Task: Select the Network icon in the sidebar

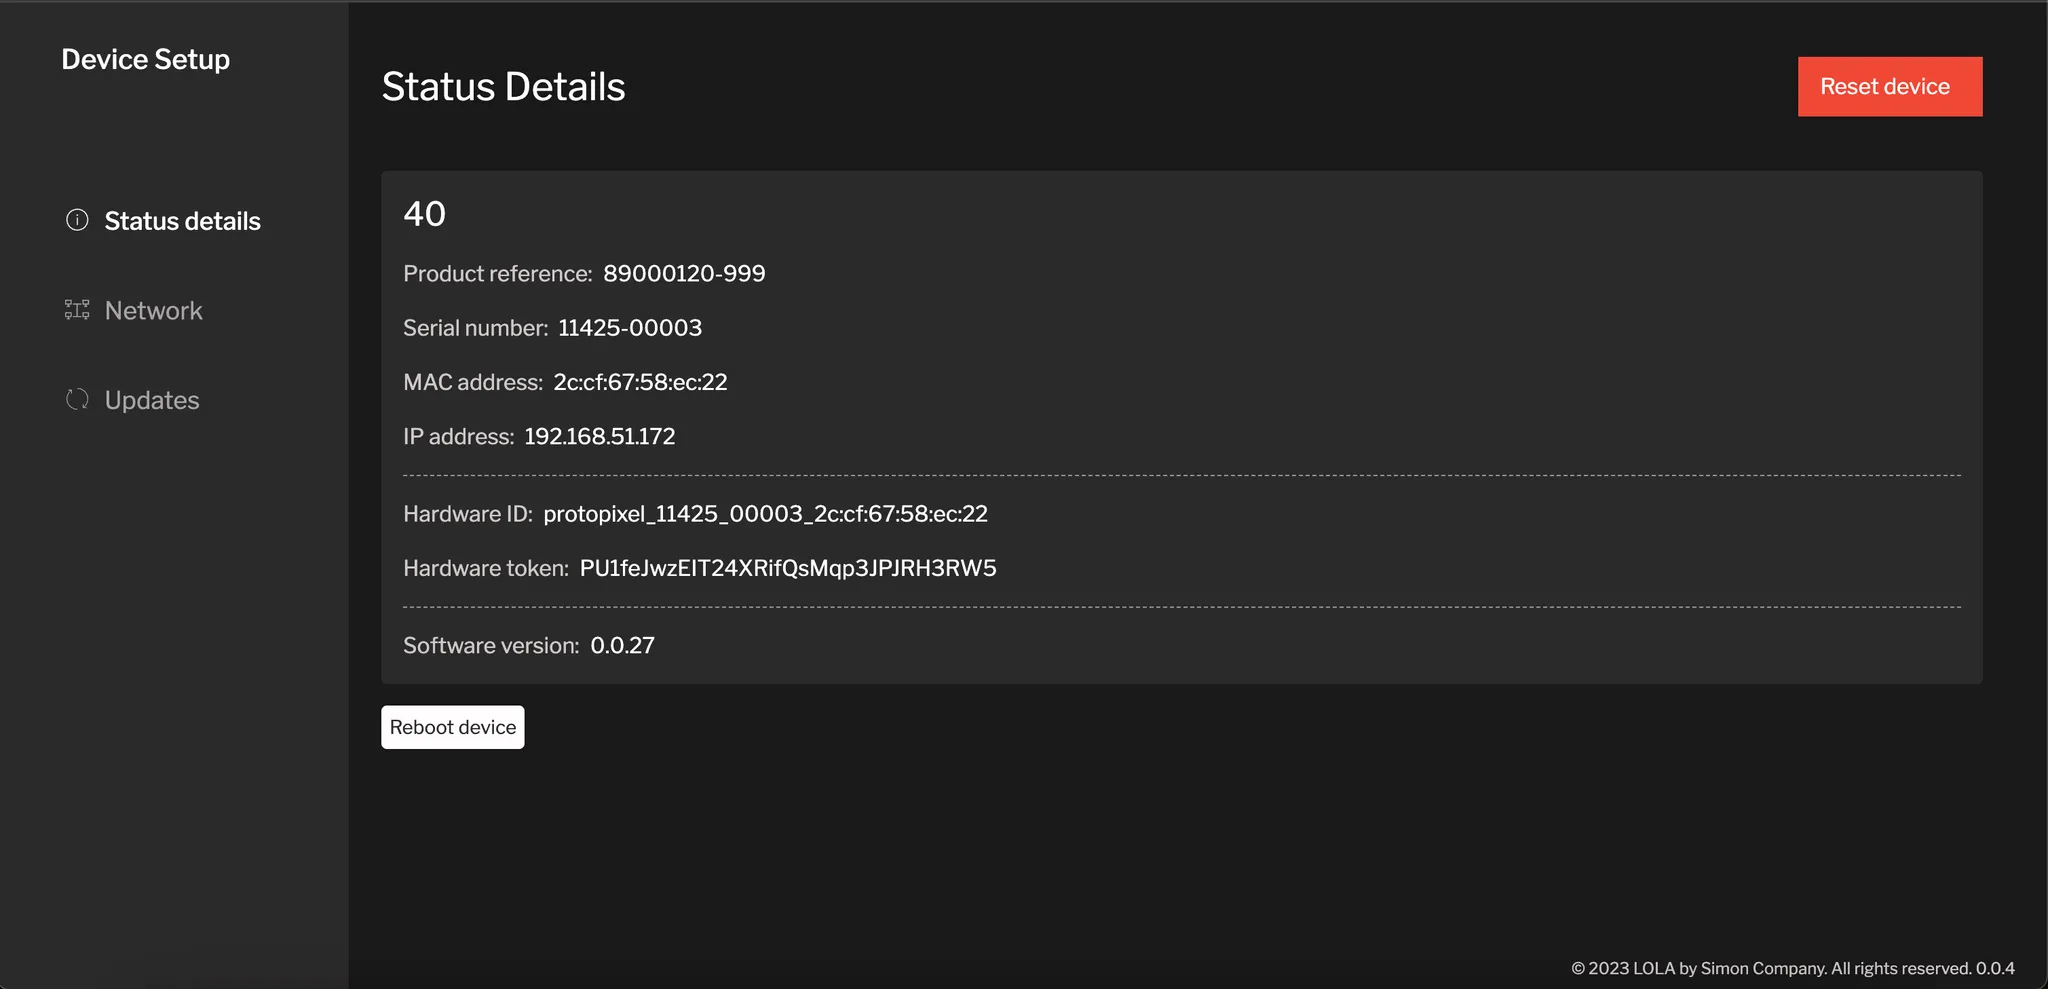Action: (x=76, y=310)
